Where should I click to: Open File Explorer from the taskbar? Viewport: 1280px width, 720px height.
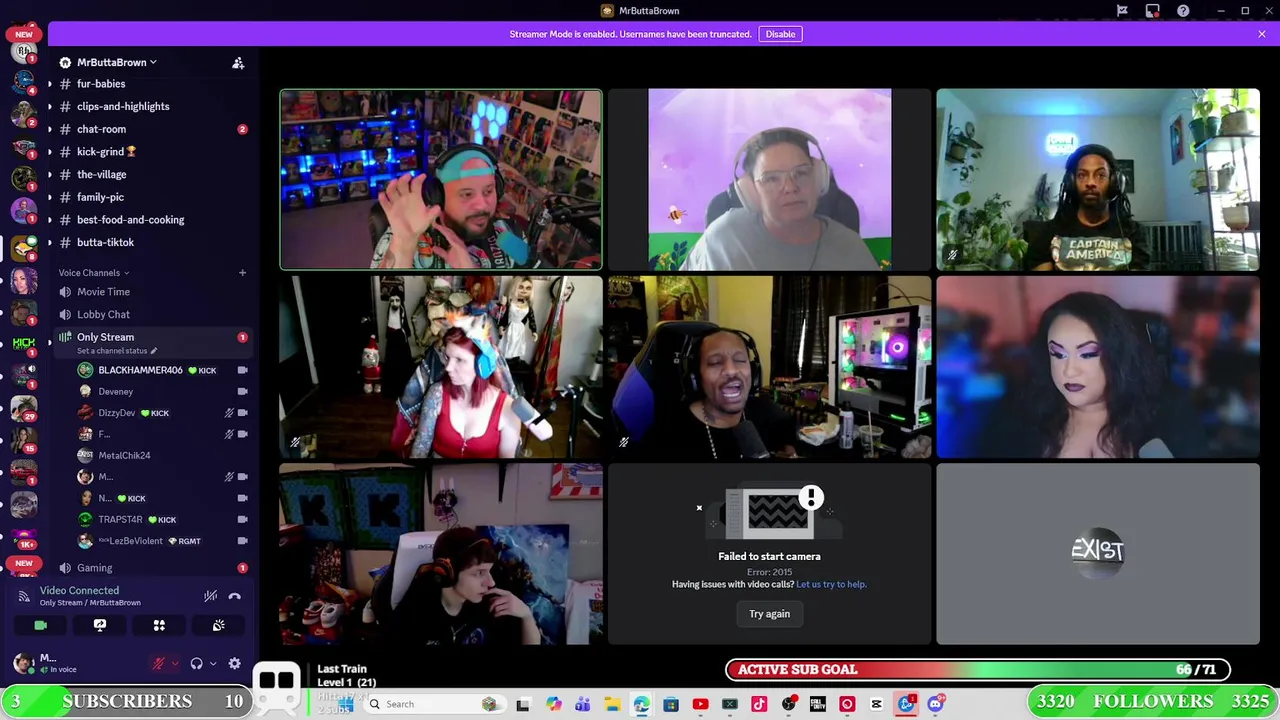612,704
